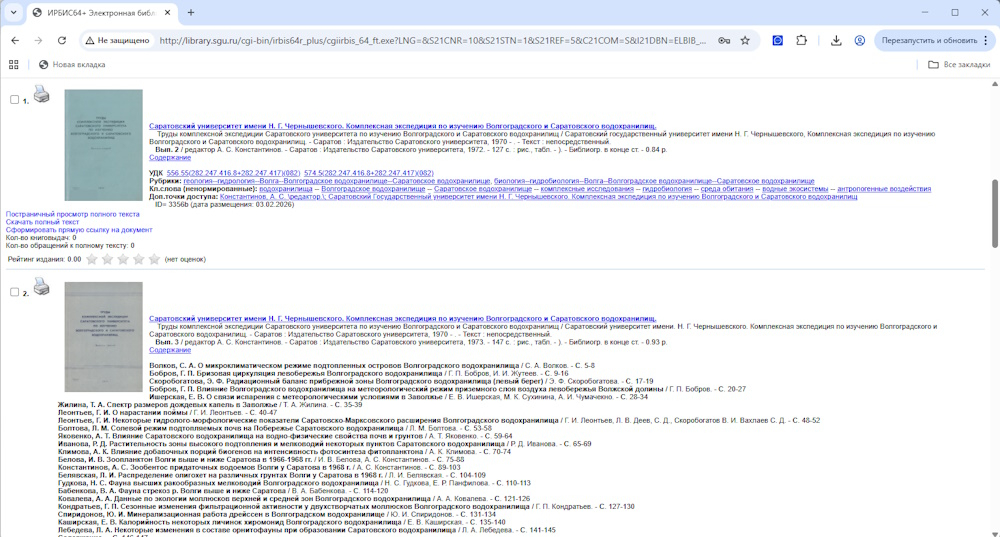Image resolution: width=1000 pixels, height=537 pixels.
Task: Open a new browser tab
Action: [x=191, y=13]
